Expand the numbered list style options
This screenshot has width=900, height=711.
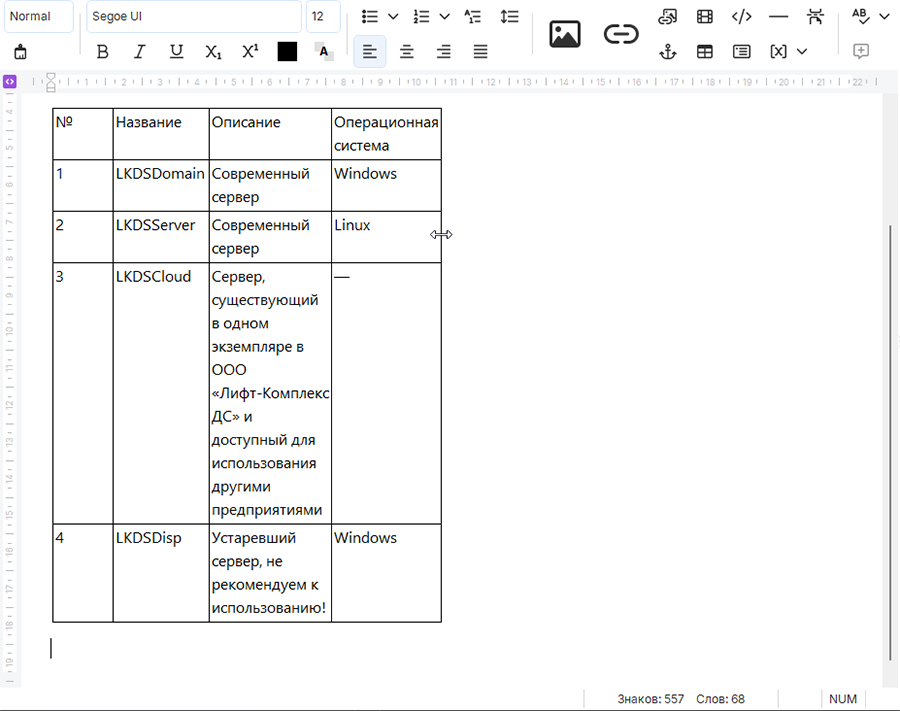(x=445, y=17)
